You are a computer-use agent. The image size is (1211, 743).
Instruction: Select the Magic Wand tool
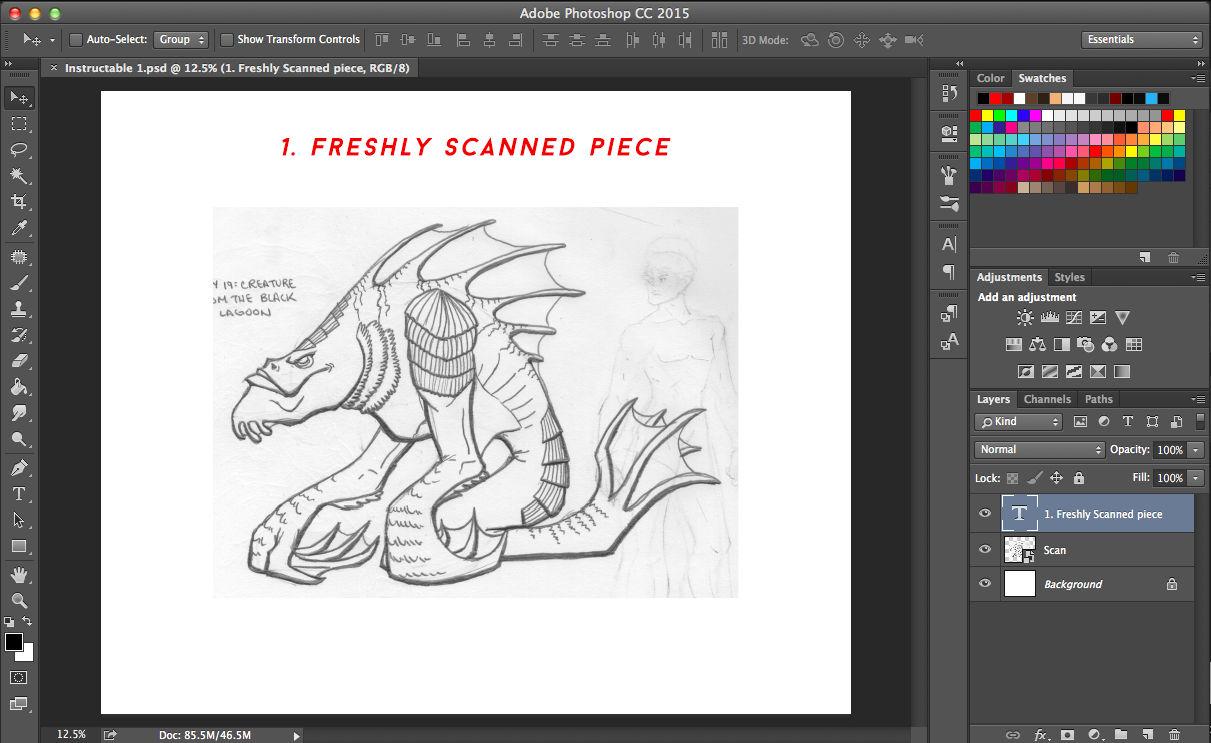19,176
